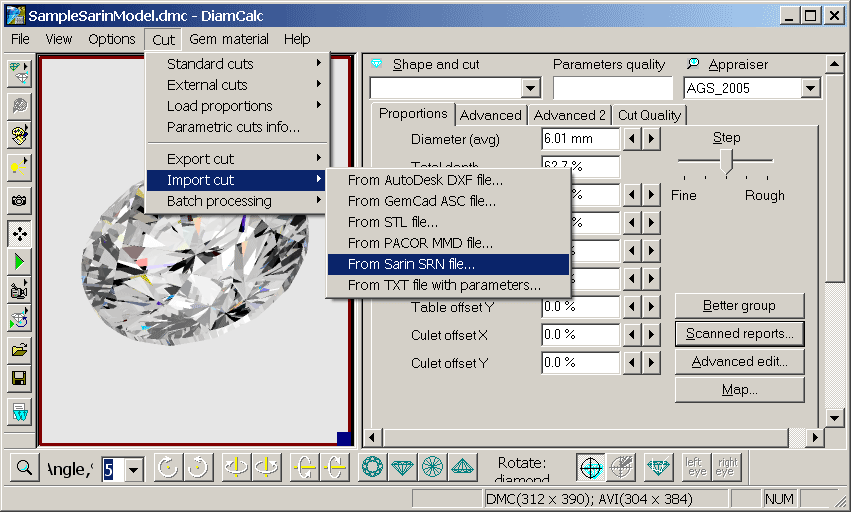
Task: Click the Diameter (avg) input field
Action: 580,139
